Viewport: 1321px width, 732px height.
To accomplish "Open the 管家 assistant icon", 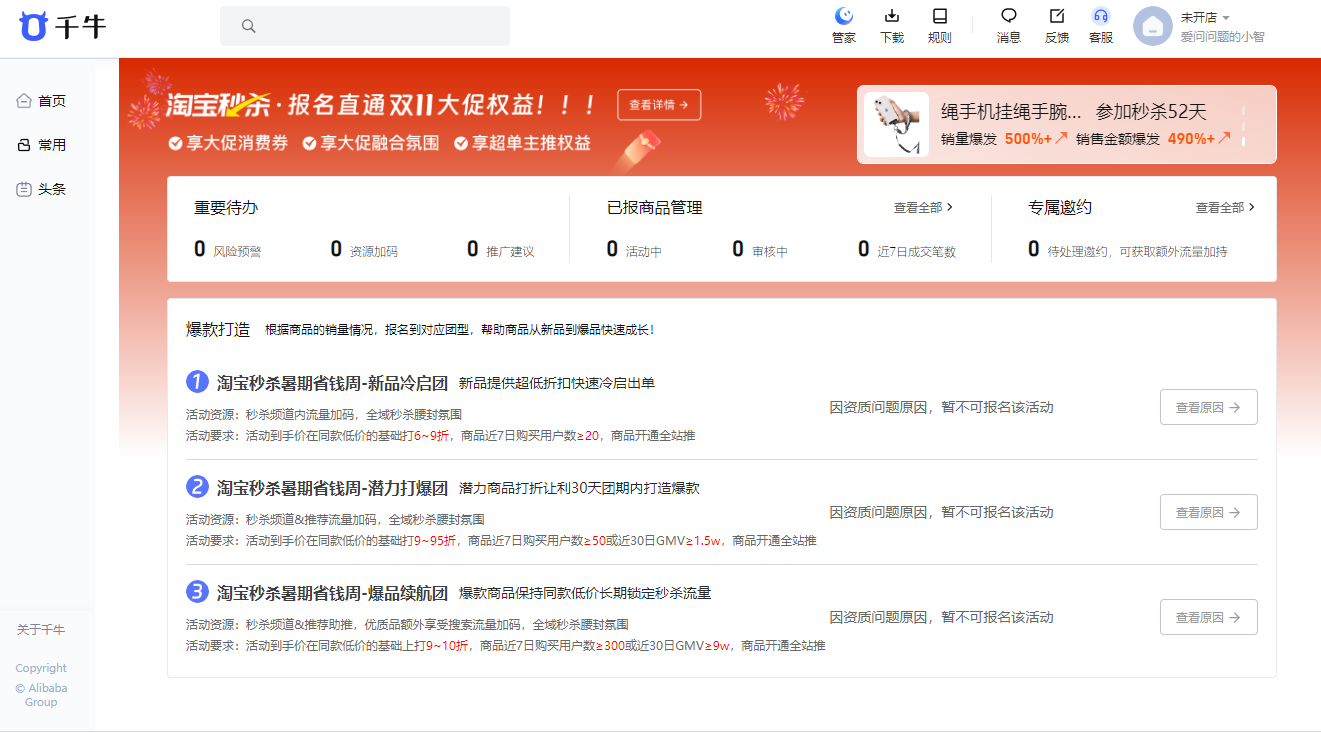I will click(844, 16).
